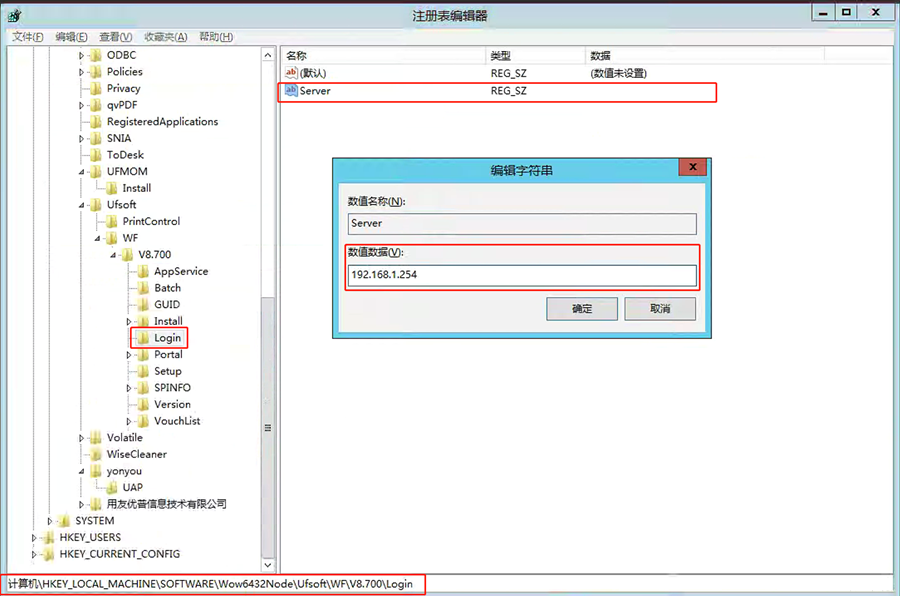Click the qvPDF folder icon
The height and width of the screenshot is (596, 900).
(96, 105)
